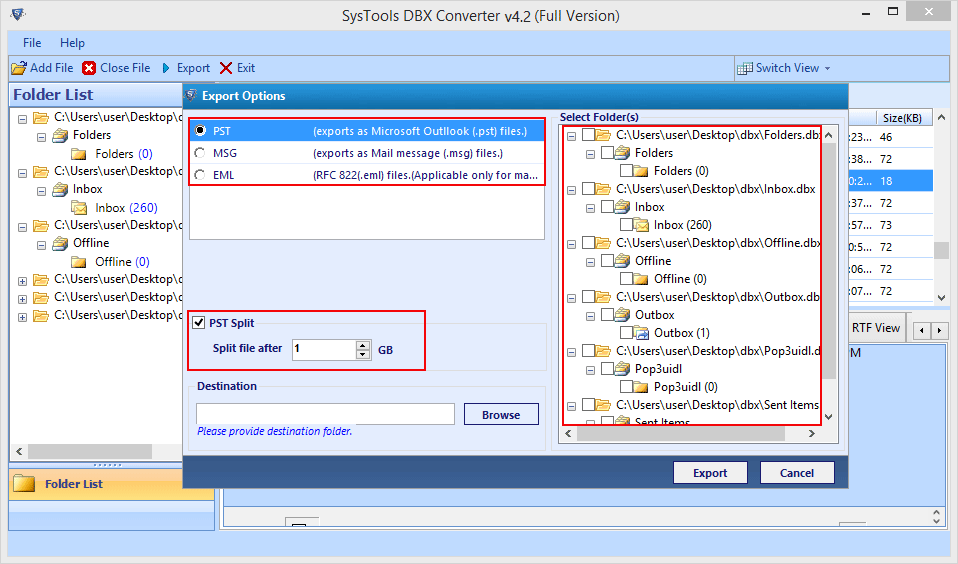
Task: Click the Export arrow icon in toolbar
Action: point(166,68)
